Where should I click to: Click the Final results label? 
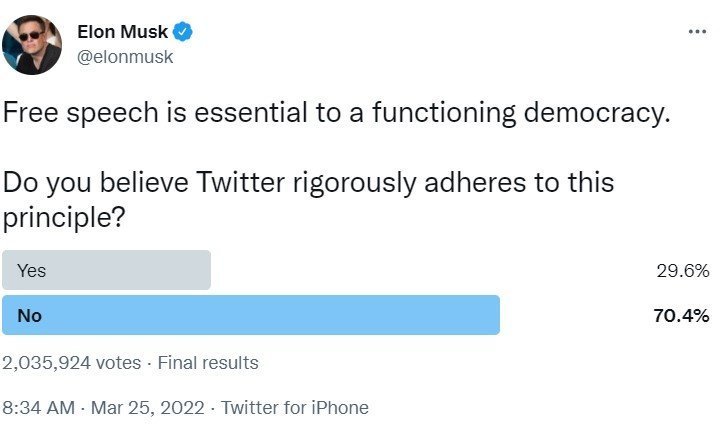tap(207, 363)
